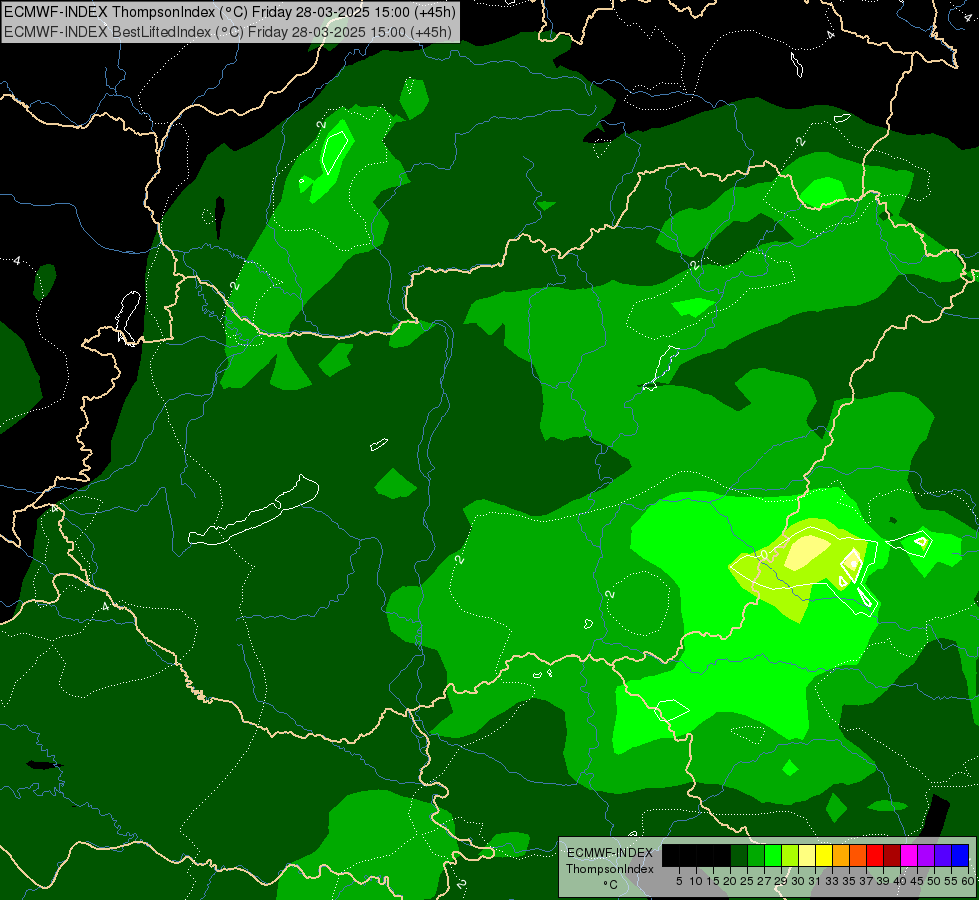979x900 pixels.
Task: Click the legend tick label 55
Action: [x=951, y=881]
